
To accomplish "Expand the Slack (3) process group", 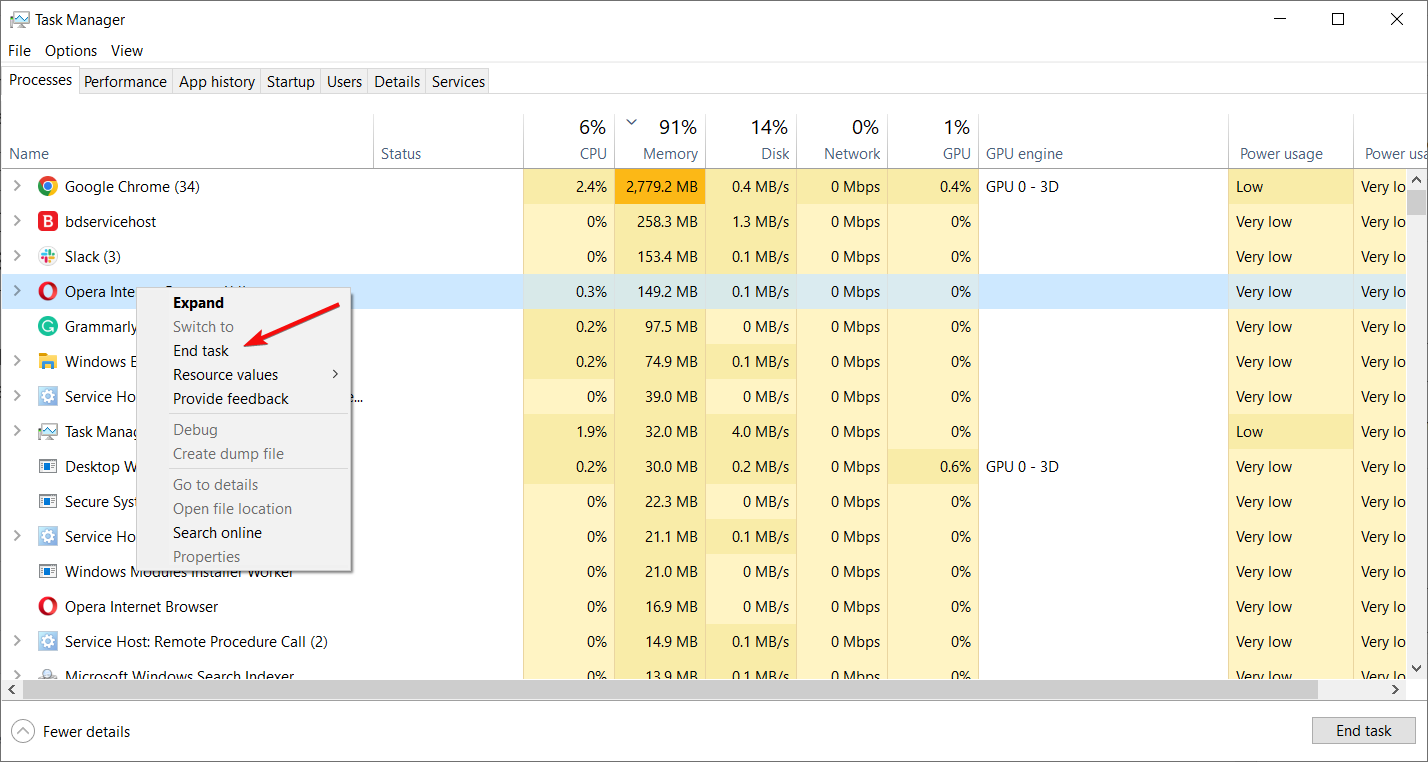I will (16, 256).
